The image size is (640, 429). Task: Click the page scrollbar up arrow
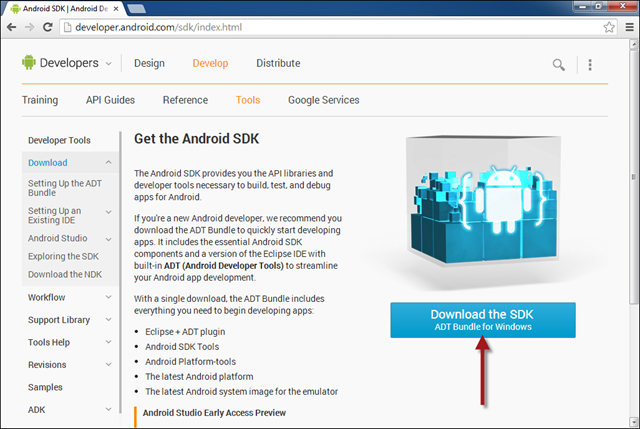click(x=633, y=44)
